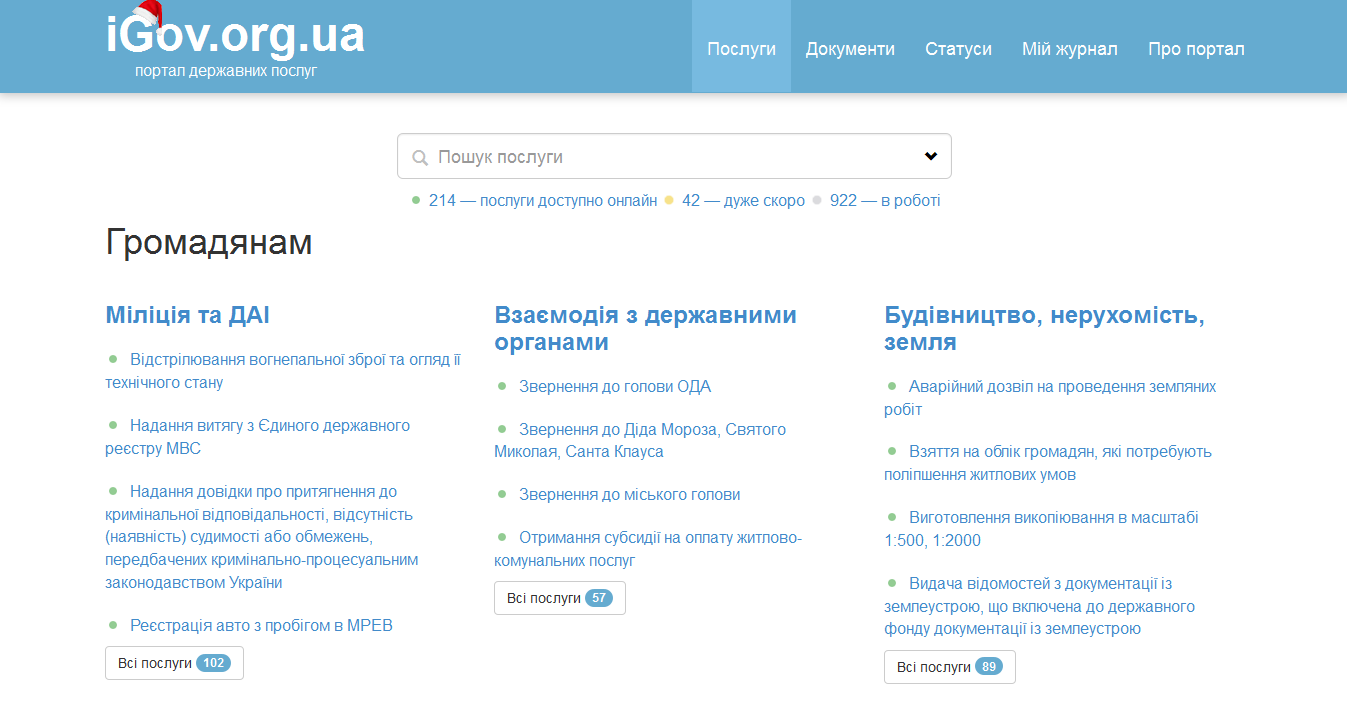1347x703 pixels.
Task: Open Реєстрація авто з пробігом в МРЕВ
Action: [262, 624]
